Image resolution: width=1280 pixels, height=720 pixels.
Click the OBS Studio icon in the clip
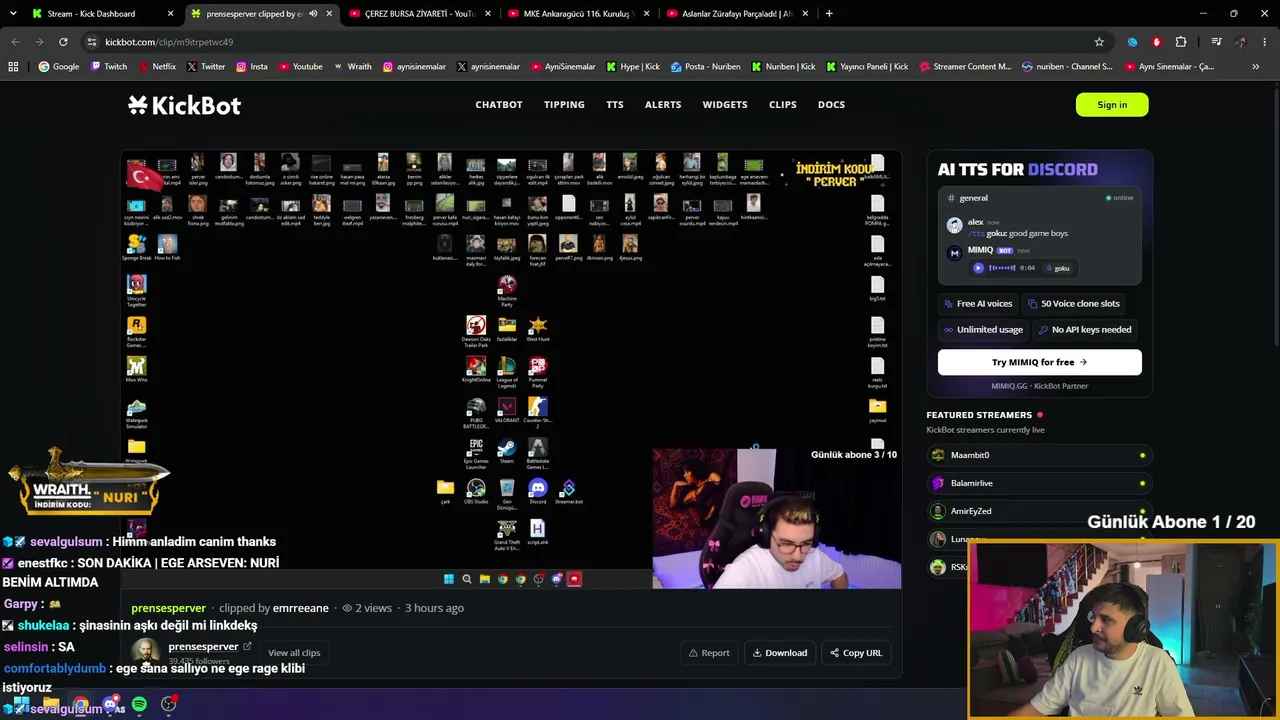tap(476, 491)
